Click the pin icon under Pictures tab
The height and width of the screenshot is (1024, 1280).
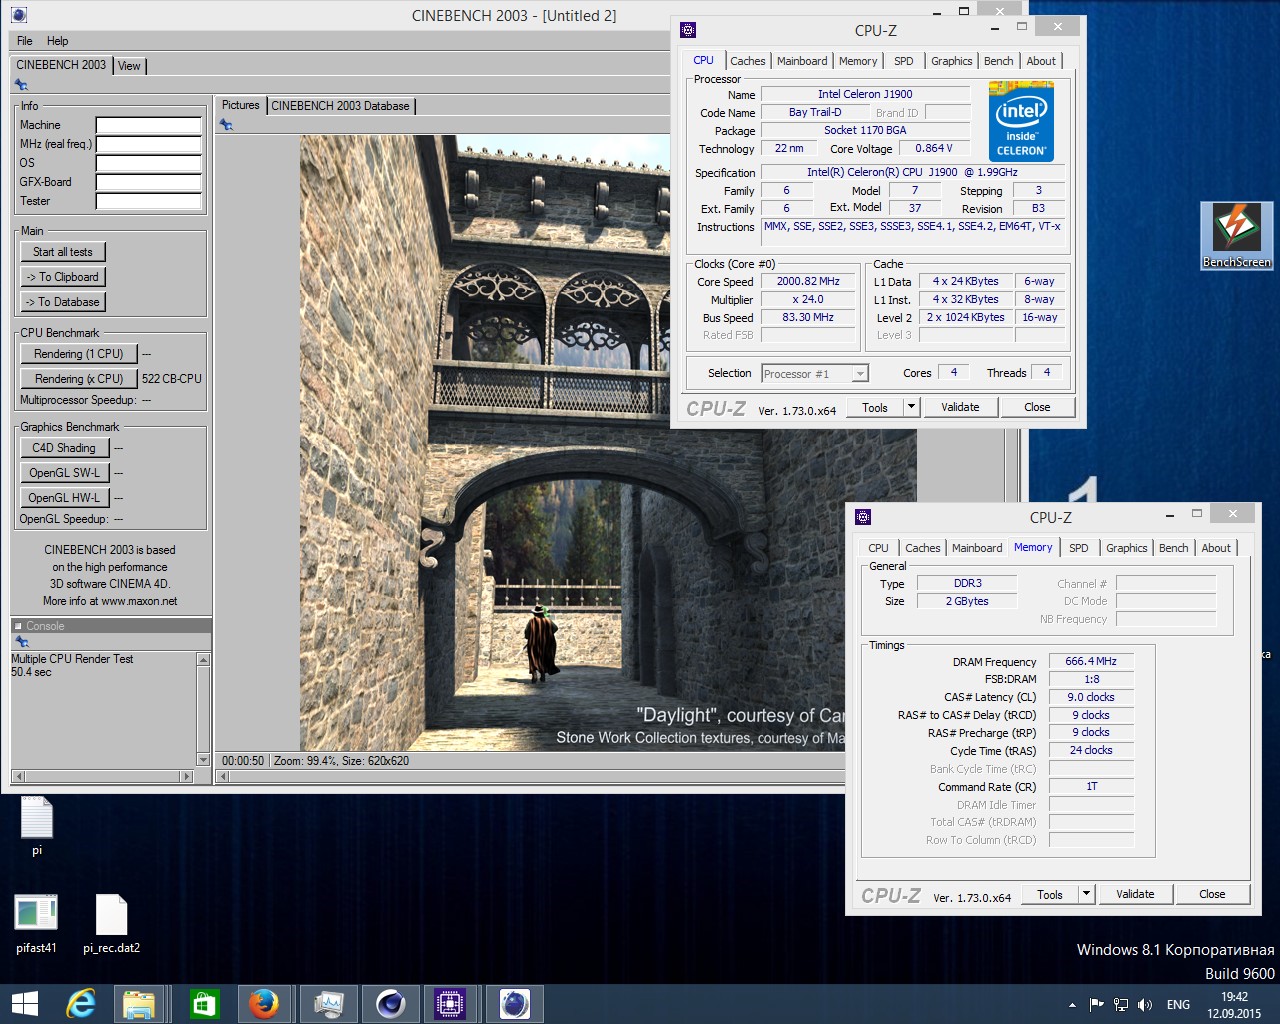click(x=226, y=125)
